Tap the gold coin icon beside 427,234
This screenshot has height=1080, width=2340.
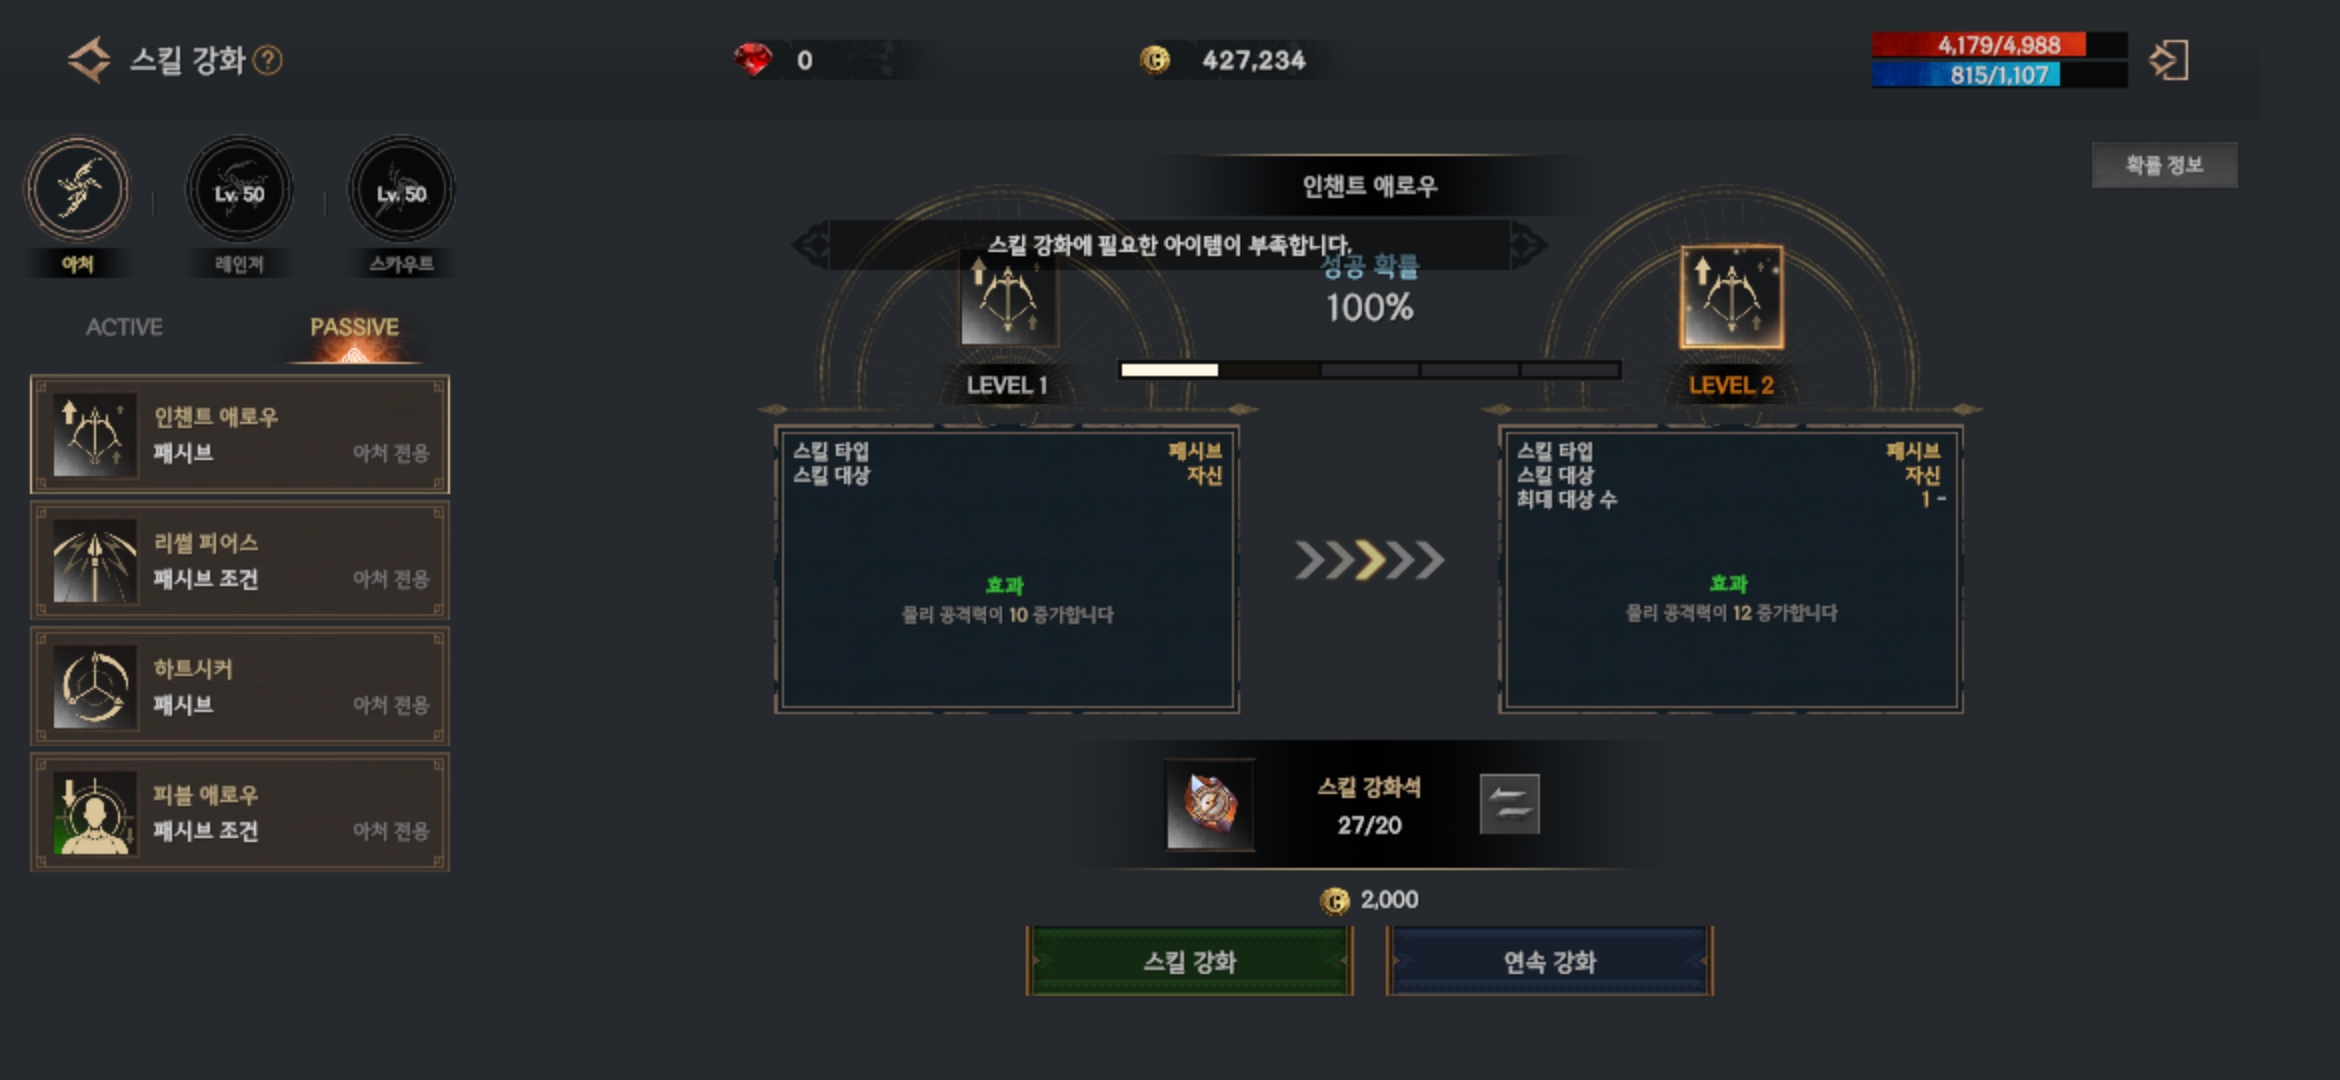click(1155, 60)
